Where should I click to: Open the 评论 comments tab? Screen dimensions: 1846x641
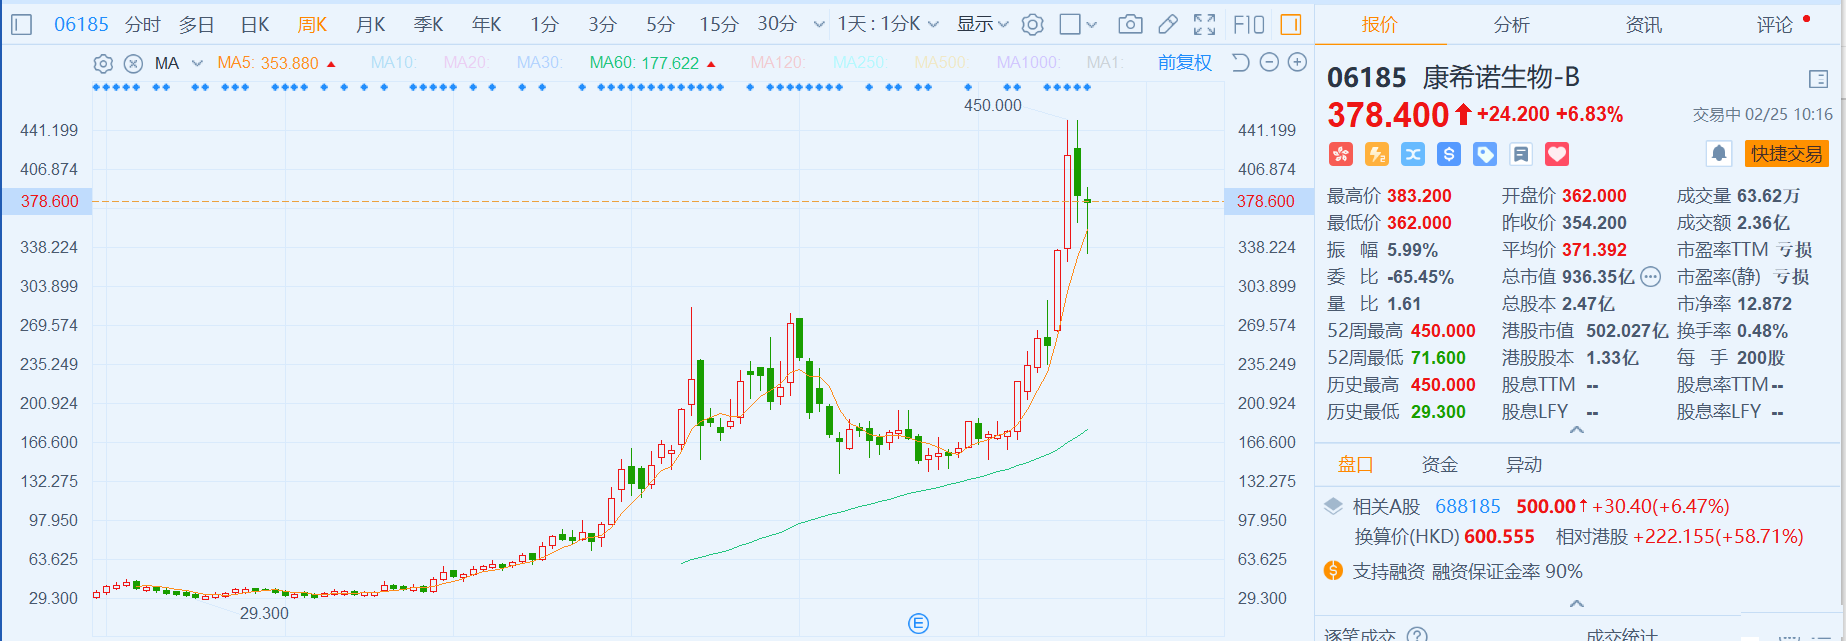(x=1775, y=25)
